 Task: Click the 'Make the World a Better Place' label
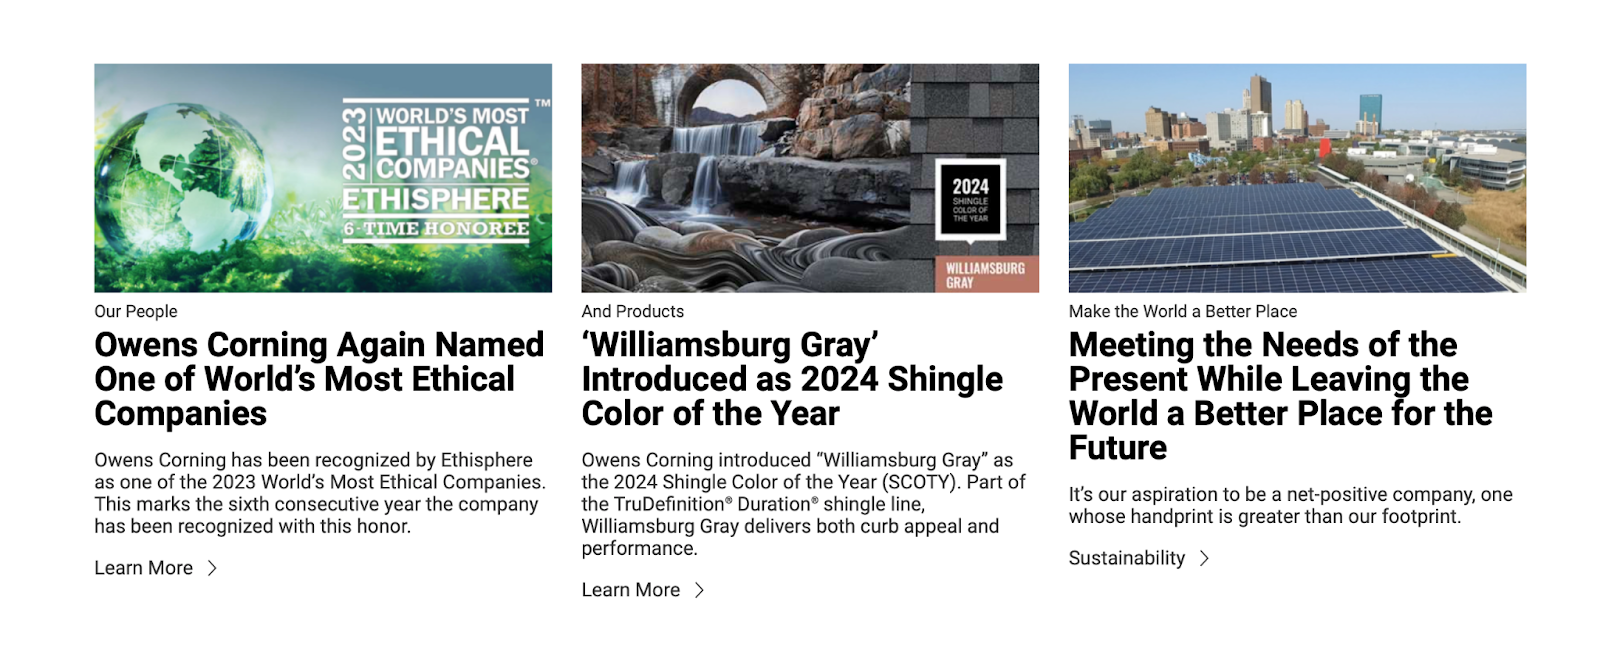[x=1183, y=312]
